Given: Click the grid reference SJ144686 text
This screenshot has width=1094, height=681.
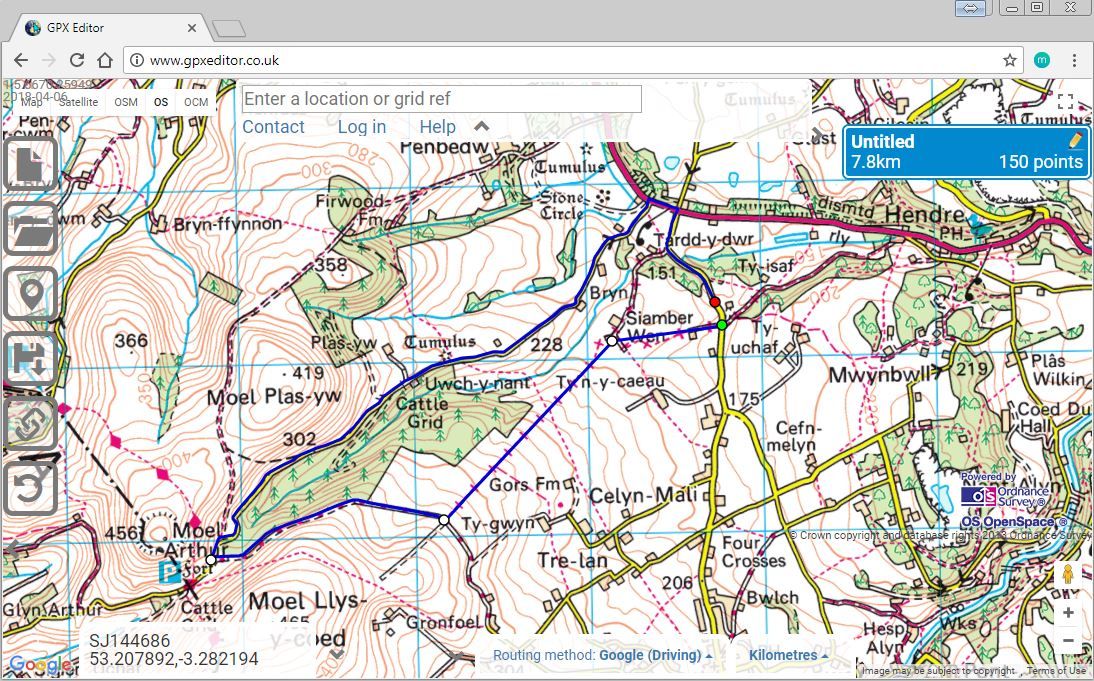Looking at the screenshot, I should tap(130, 641).
